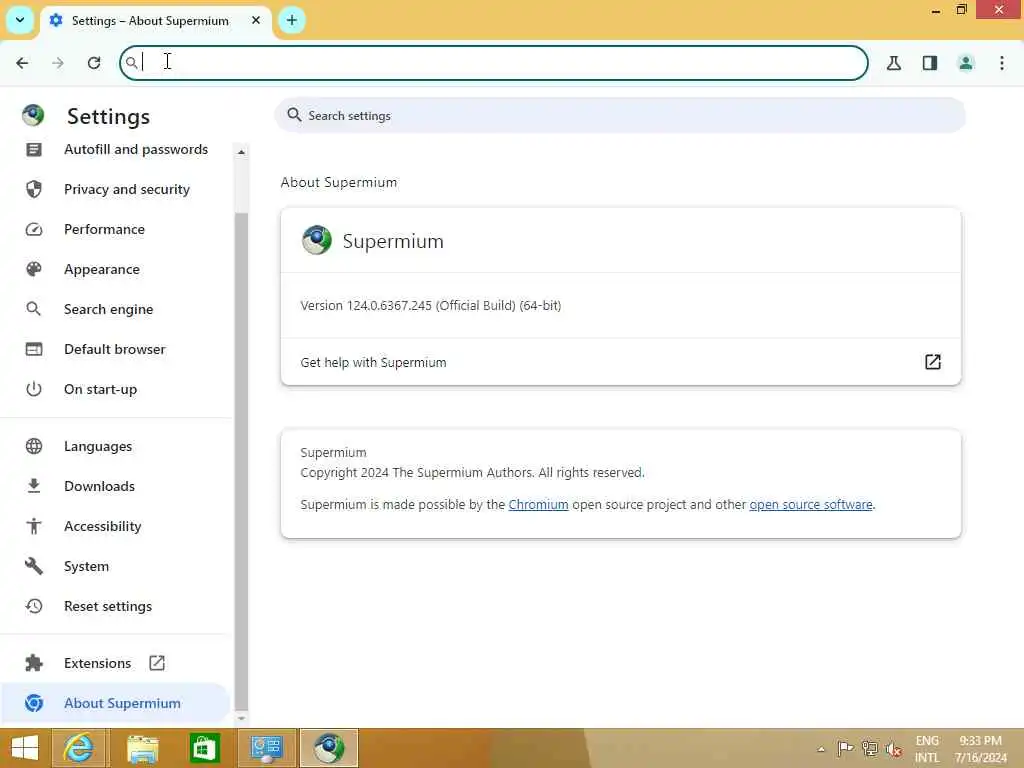Click the Search engine magnifier icon
The width and height of the screenshot is (1024, 768).
coord(34,309)
